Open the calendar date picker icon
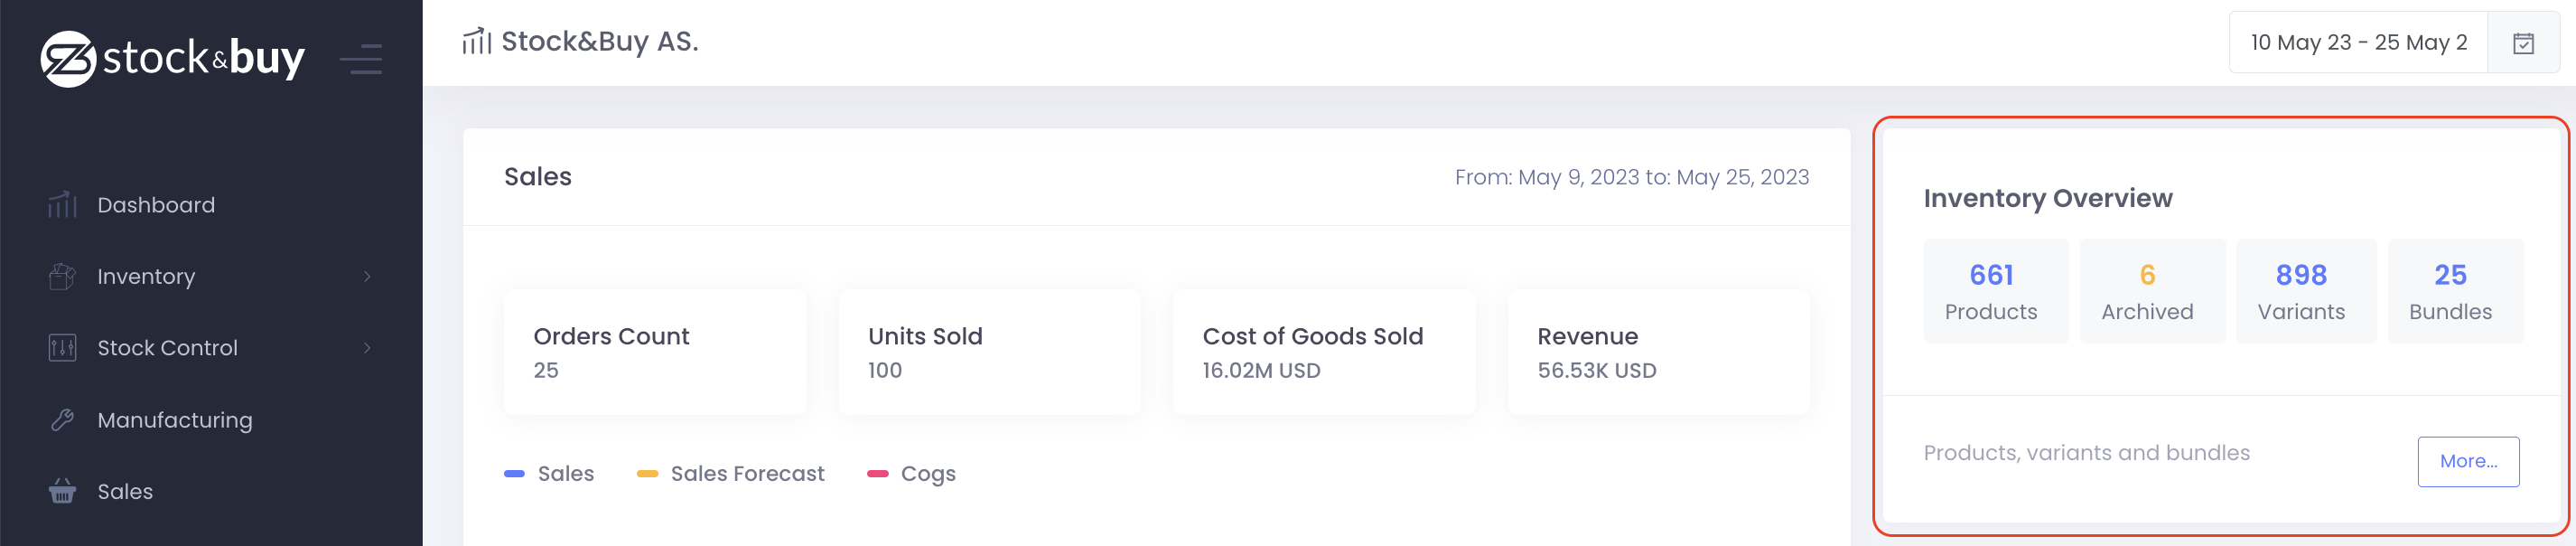Image resolution: width=2576 pixels, height=546 pixels. (2523, 43)
